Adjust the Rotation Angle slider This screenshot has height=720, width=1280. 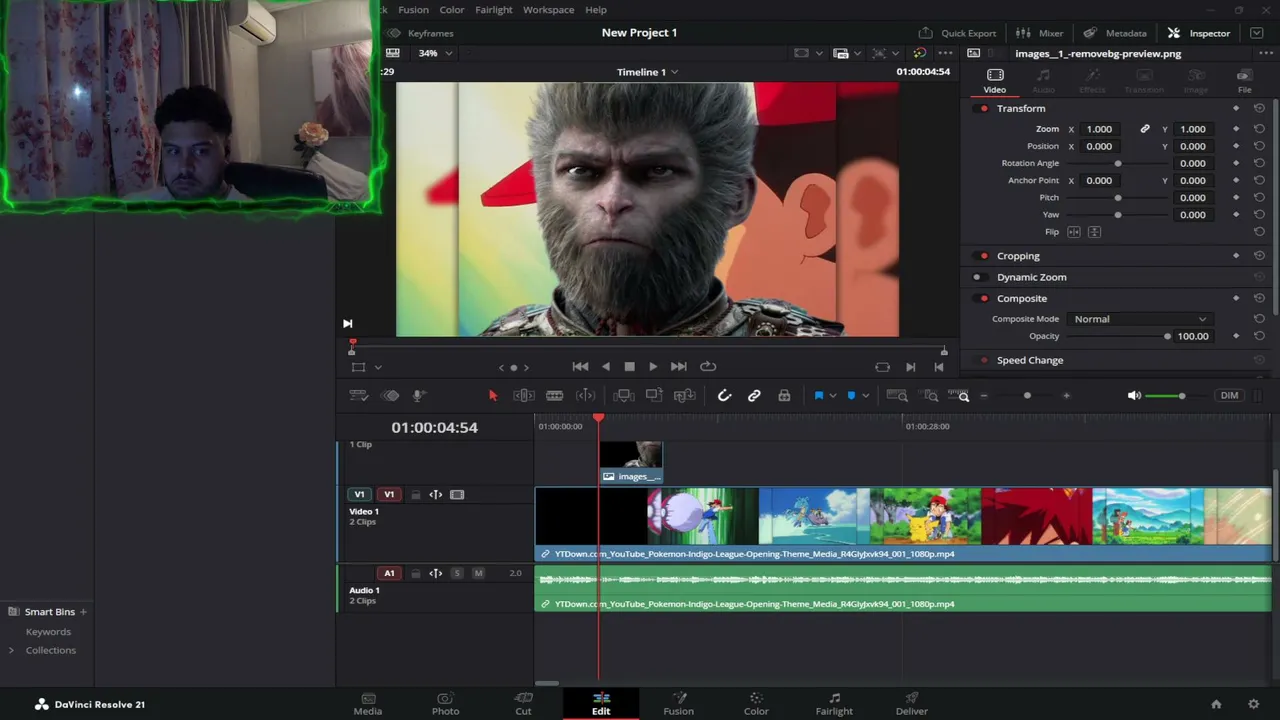(1117, 163)
